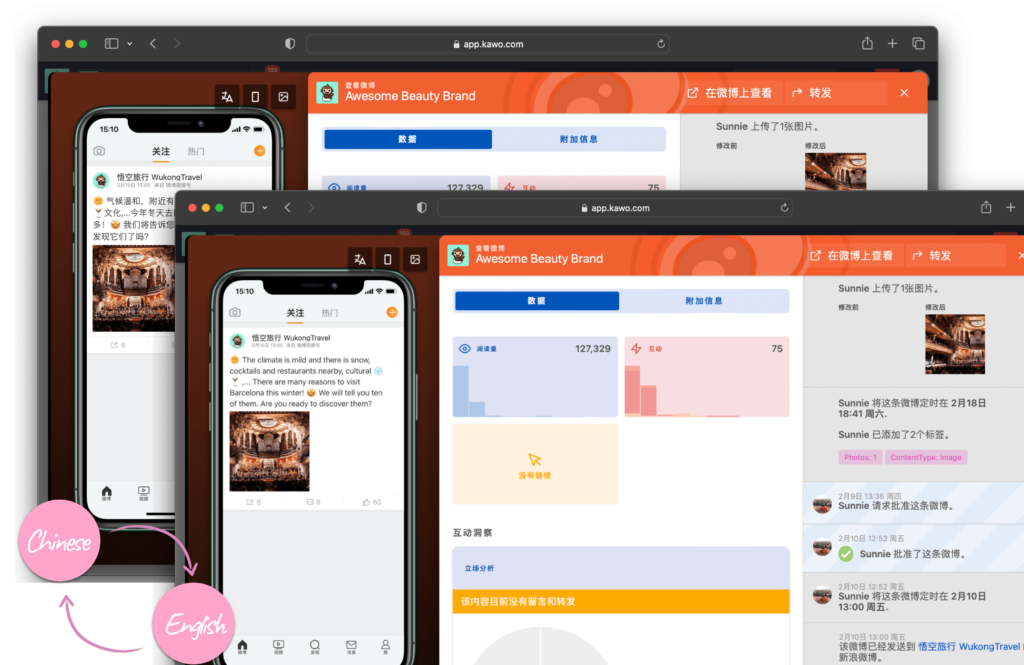Viewport: 1024px width, 665px height.
Task: Open the image view icon in front window
Action: click(415, 259)
